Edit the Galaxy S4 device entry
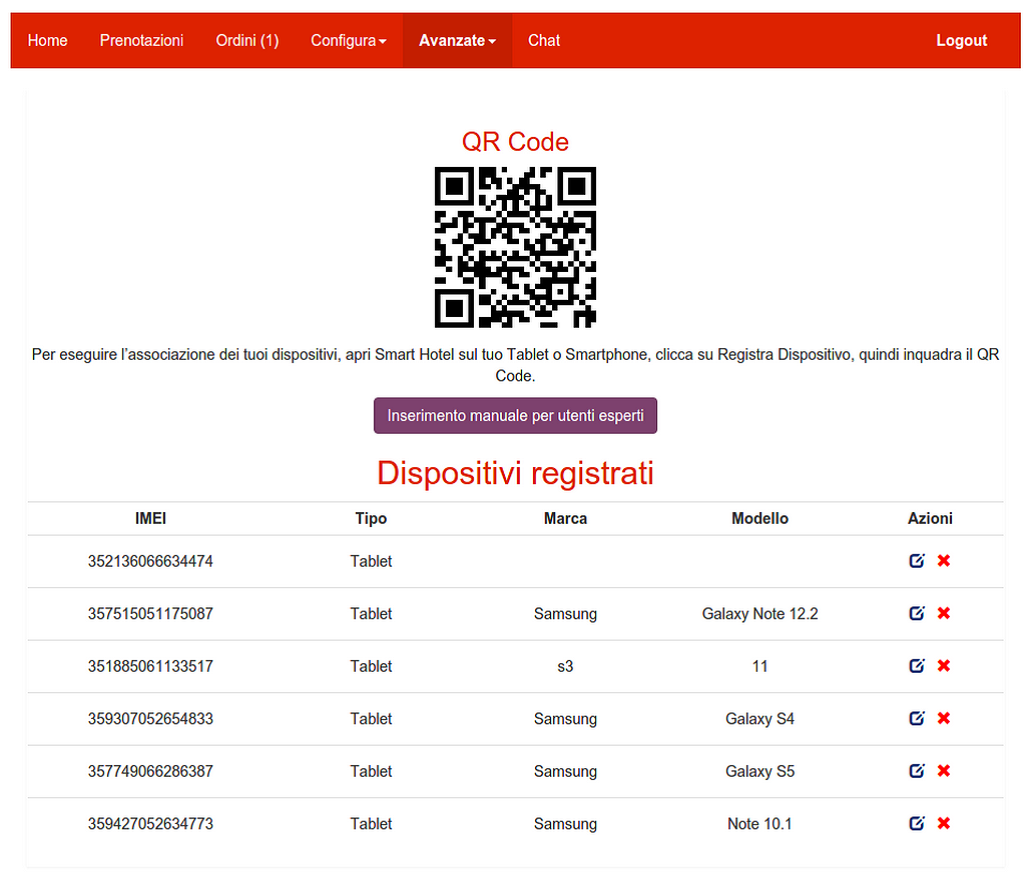This screenshot has width=1036, height=885. point(916,718)
